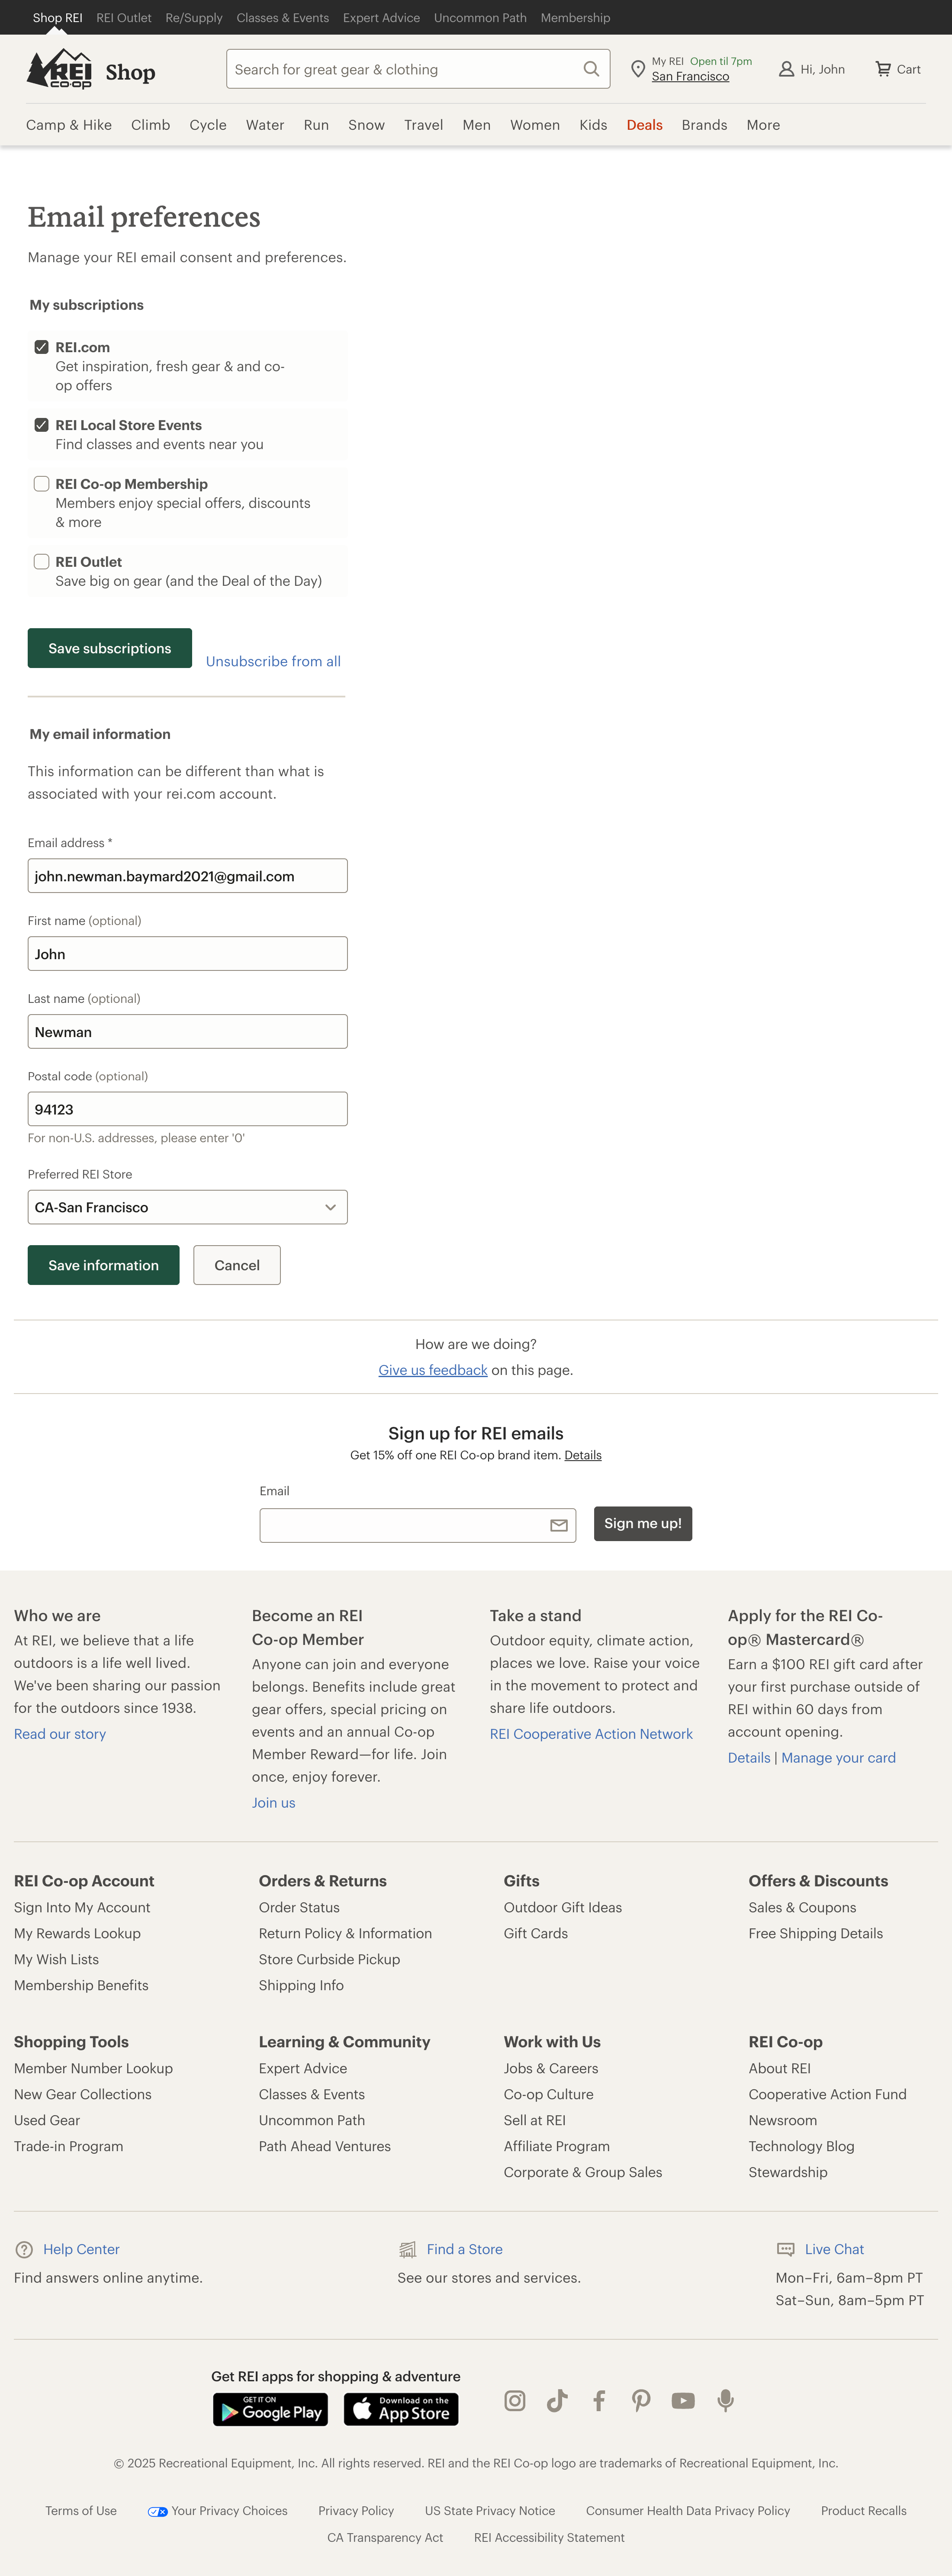
Task: Open the More navigation menu
Action: click(763, 125)
